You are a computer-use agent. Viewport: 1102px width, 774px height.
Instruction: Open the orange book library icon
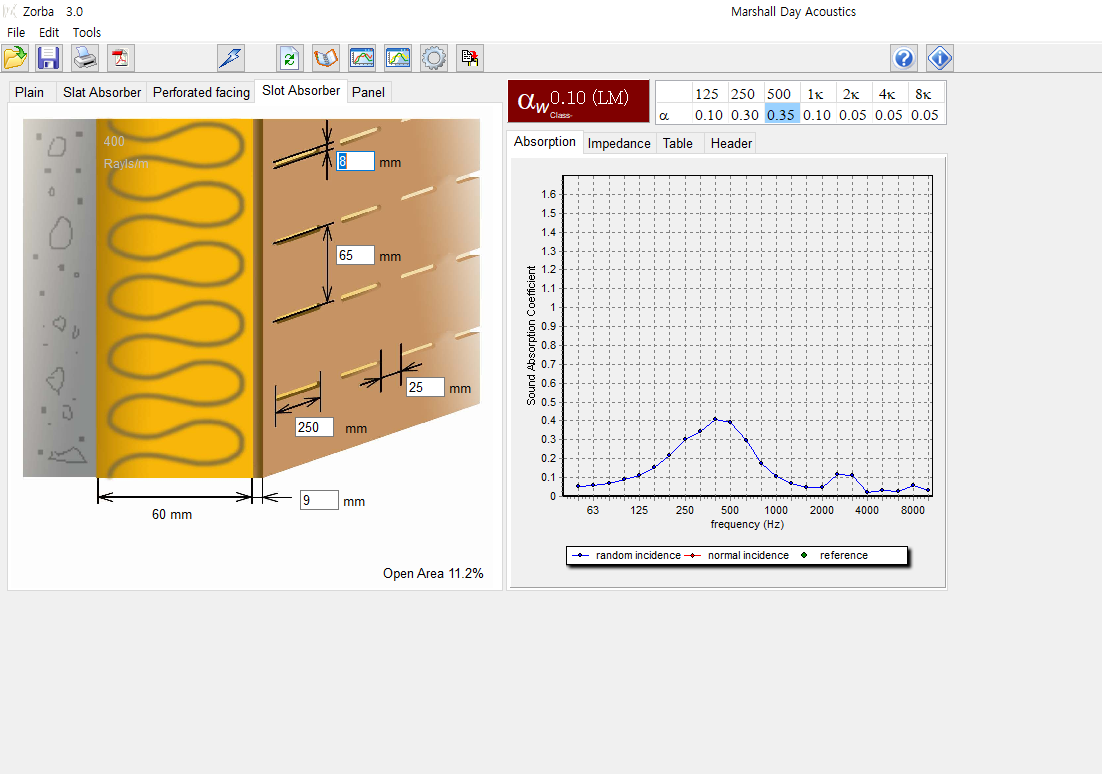[326, 58]
